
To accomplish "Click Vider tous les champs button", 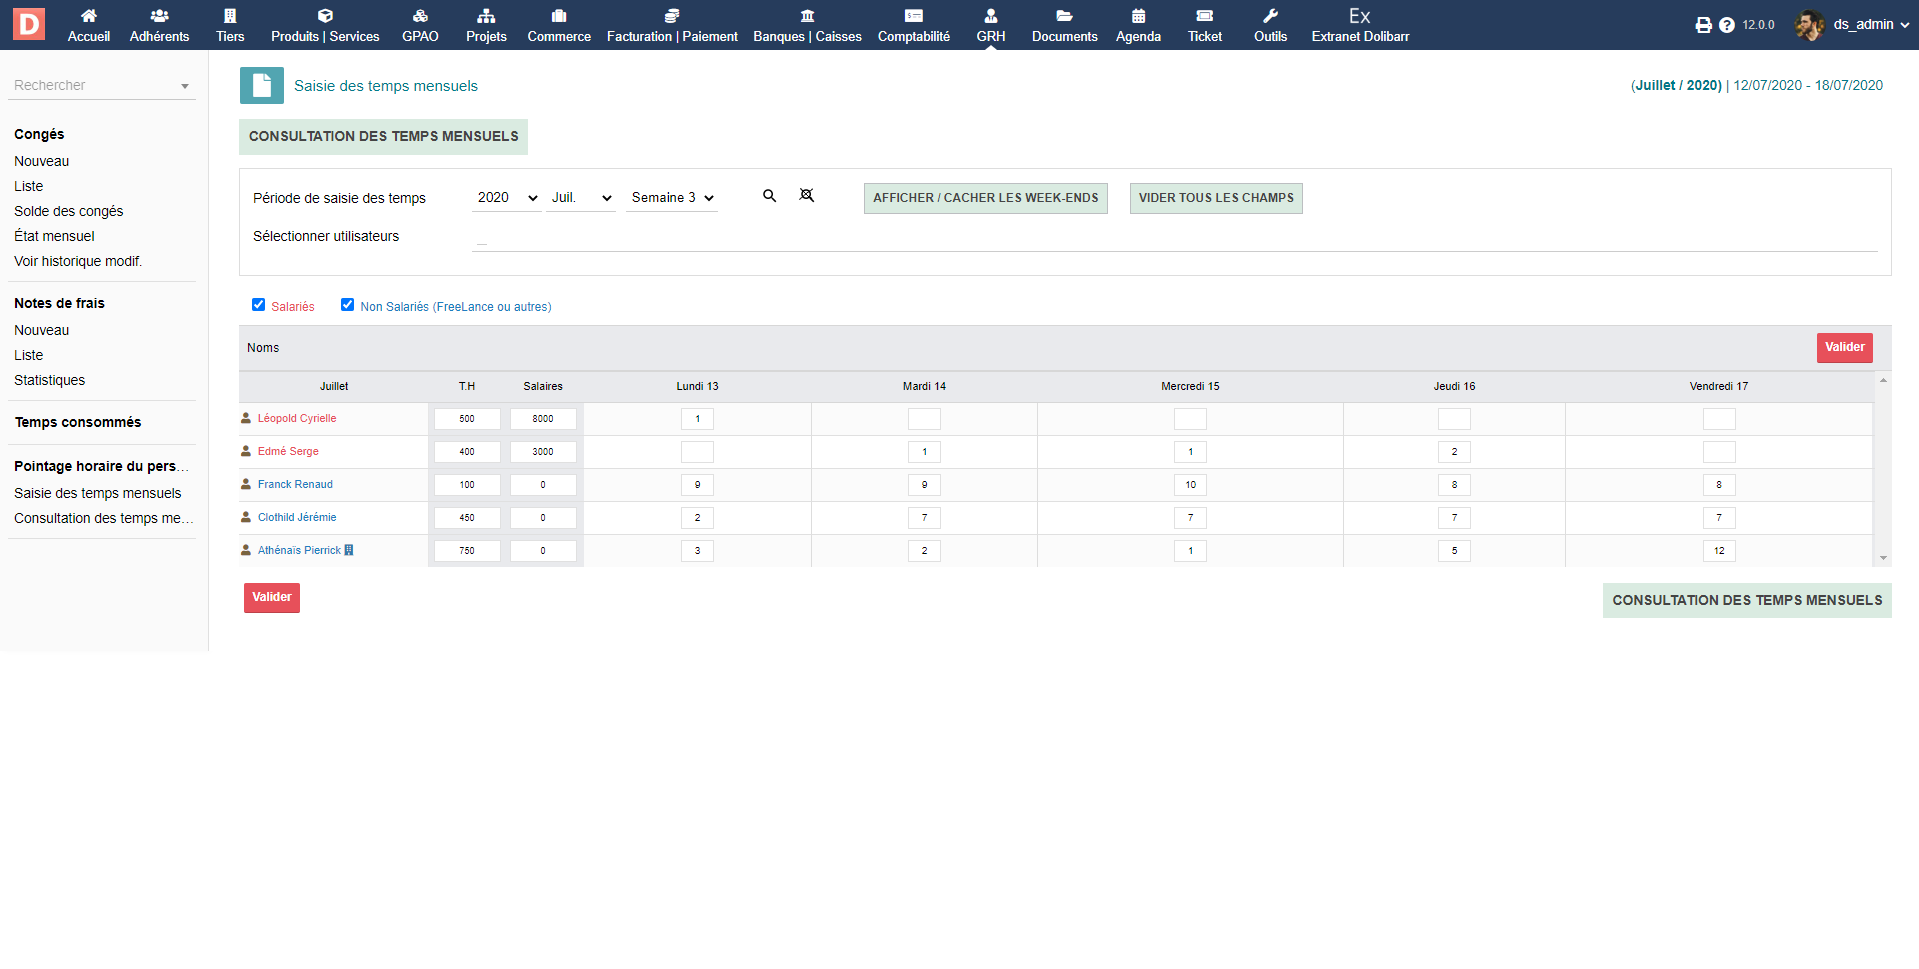I will click(x=1215, y=198).
